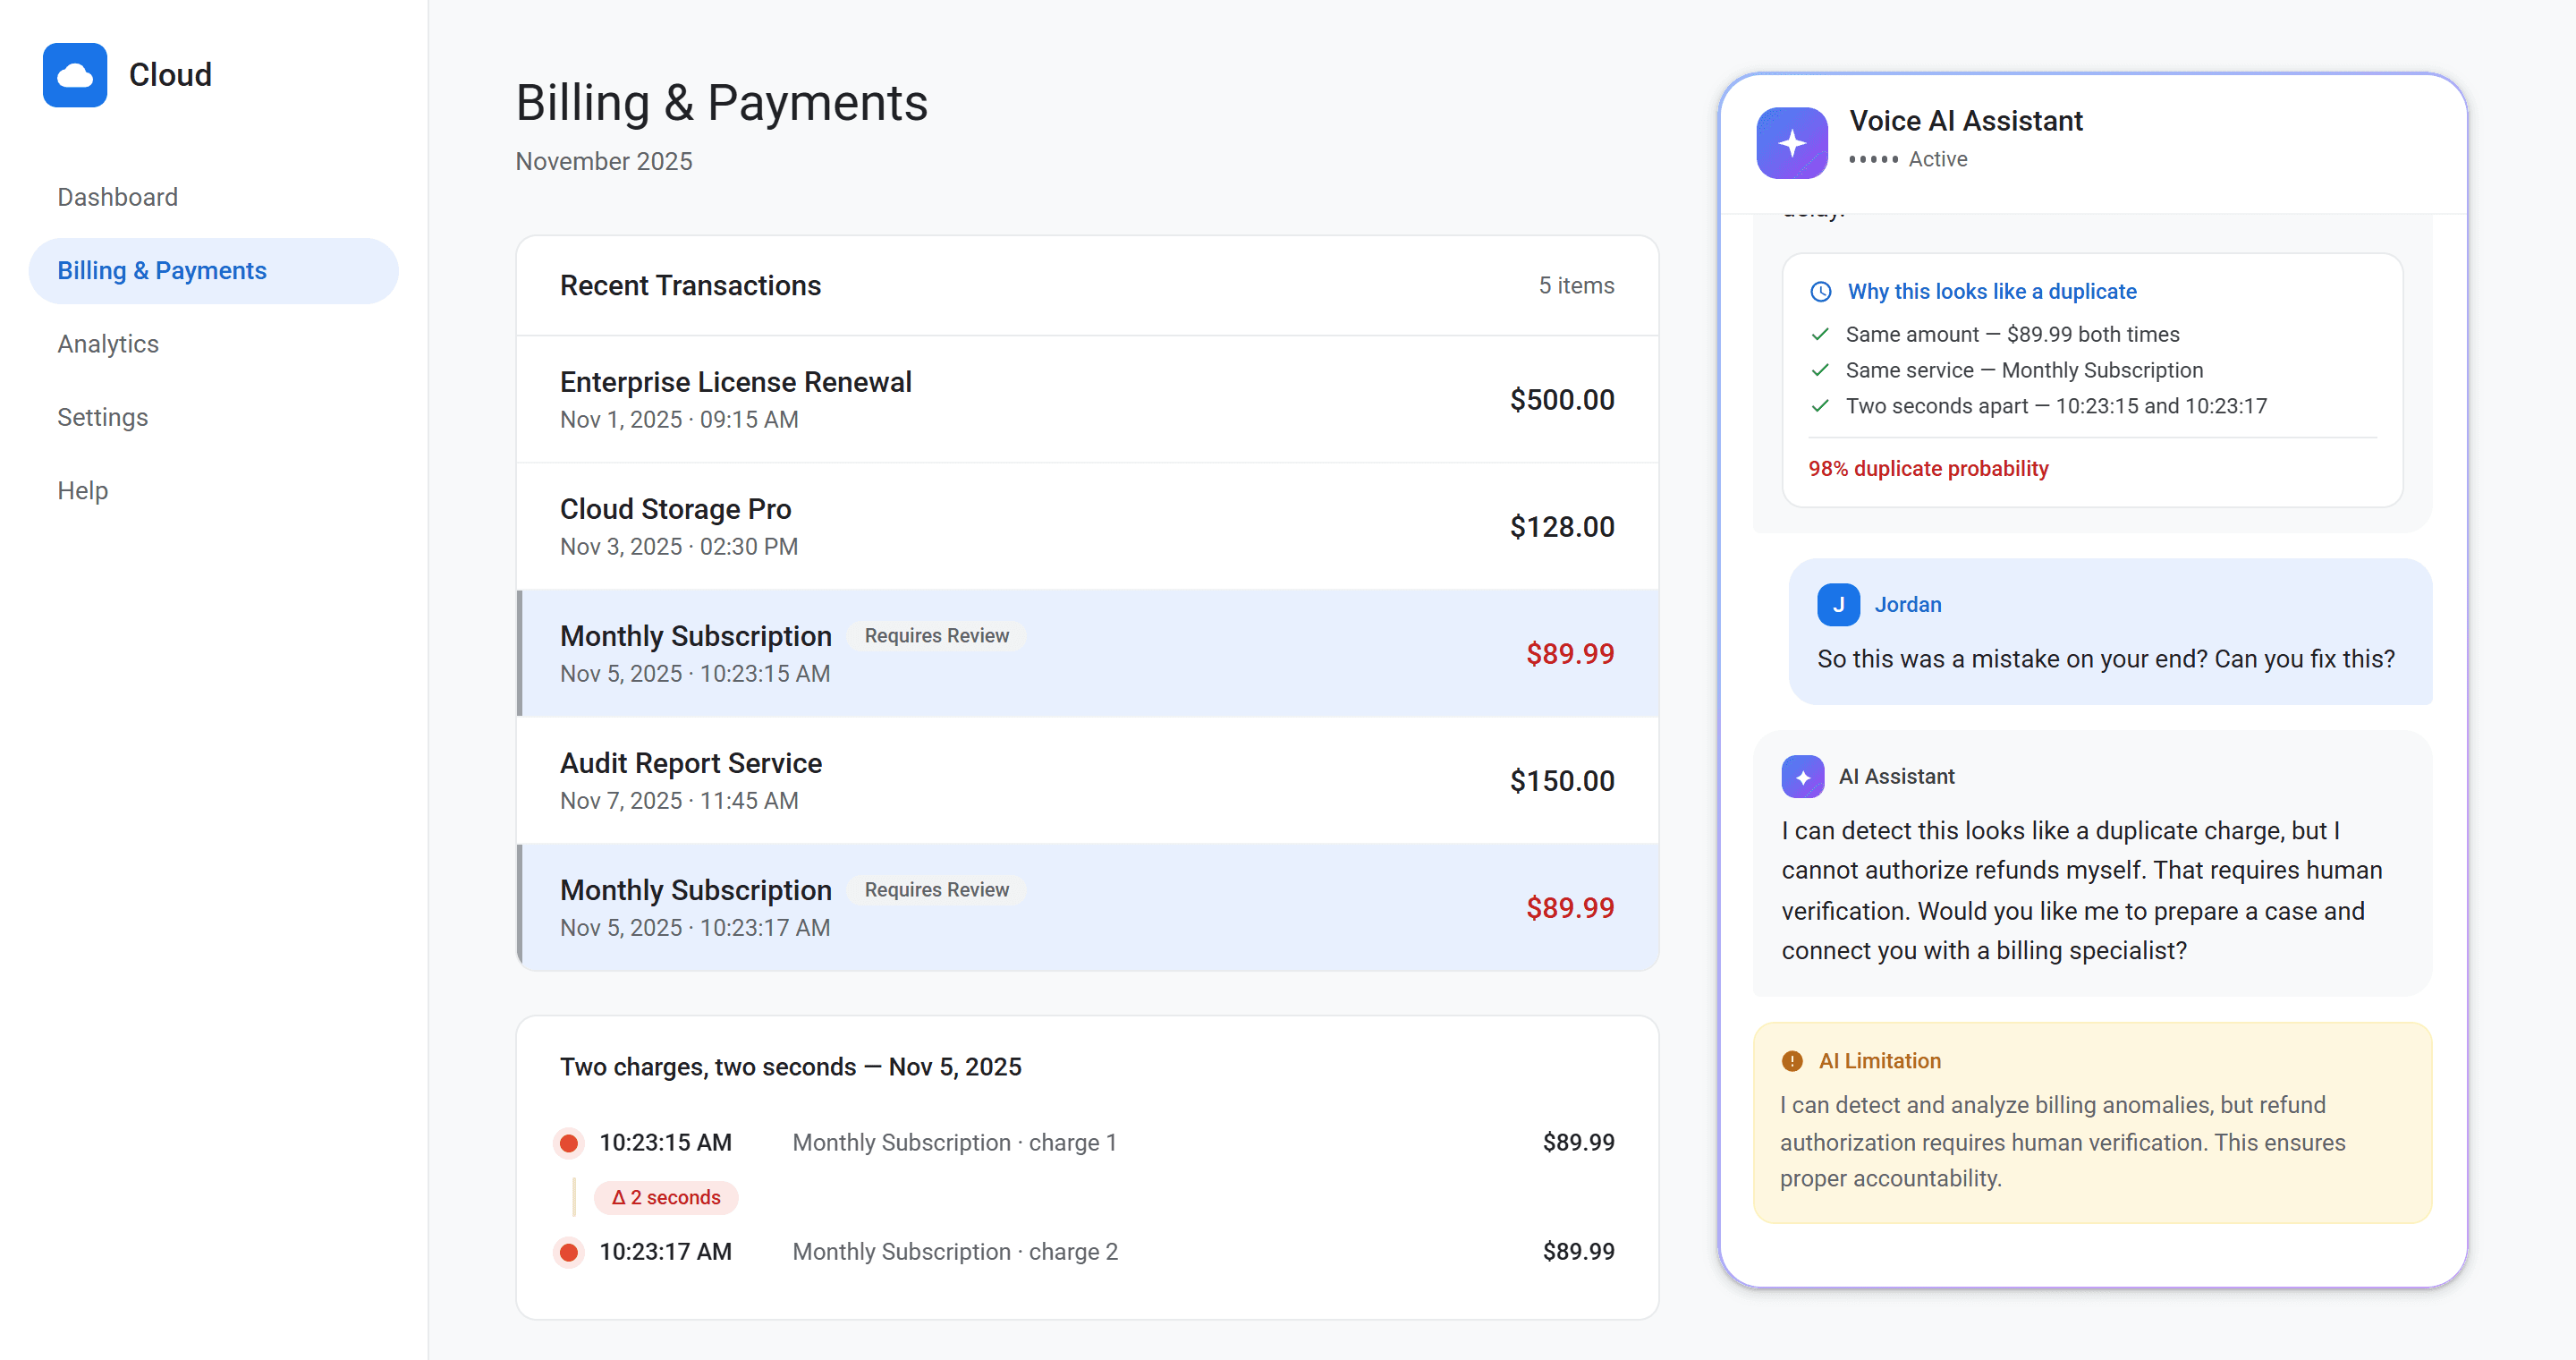This screenshot has height=1360, width=2576.
Task: Click the AI Limitation notice card
Action: point(2092,1123)
